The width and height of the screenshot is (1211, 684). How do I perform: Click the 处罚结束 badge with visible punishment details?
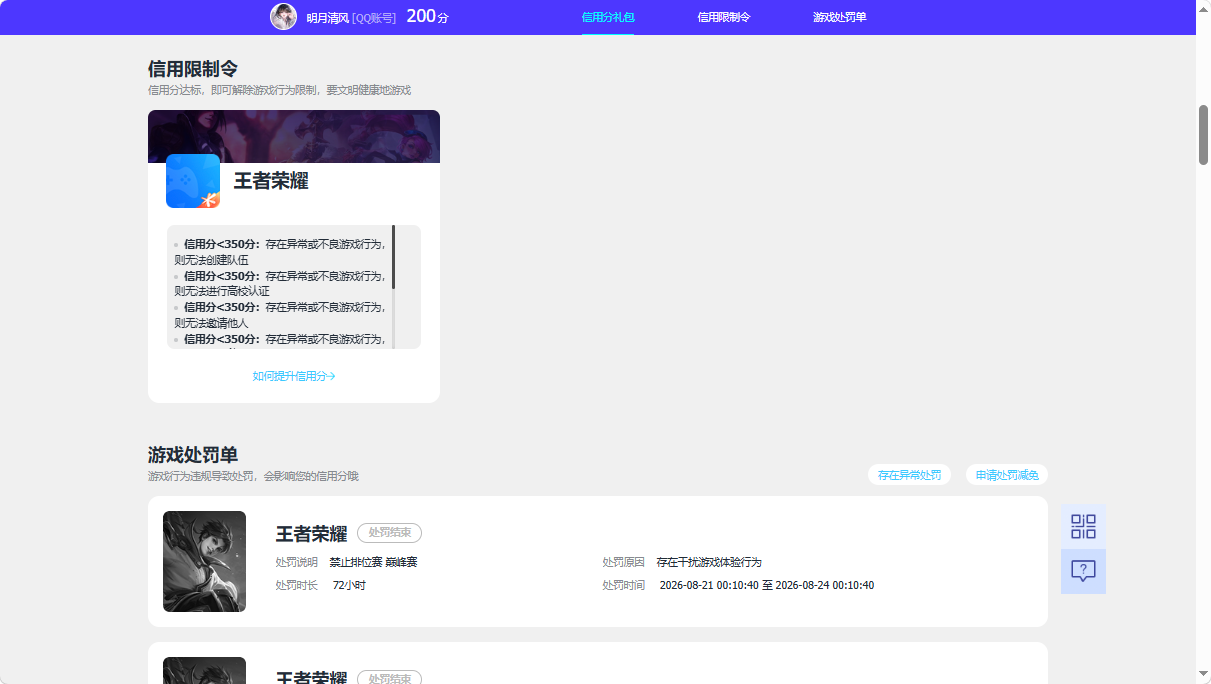tap(389, 533)
